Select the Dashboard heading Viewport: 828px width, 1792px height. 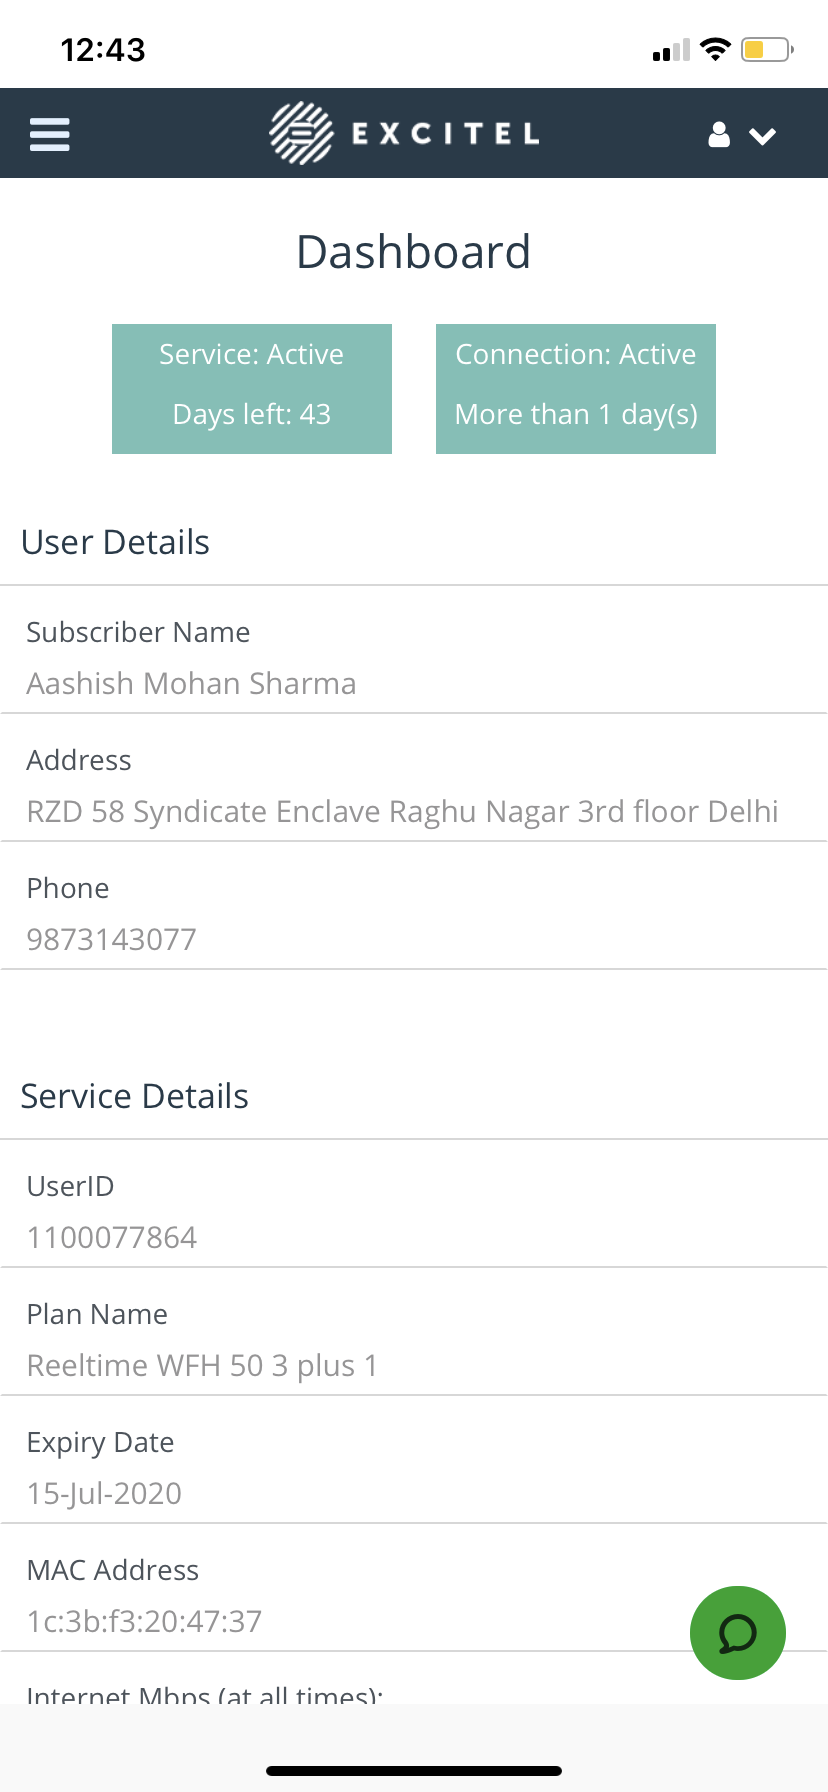(414, 252)
